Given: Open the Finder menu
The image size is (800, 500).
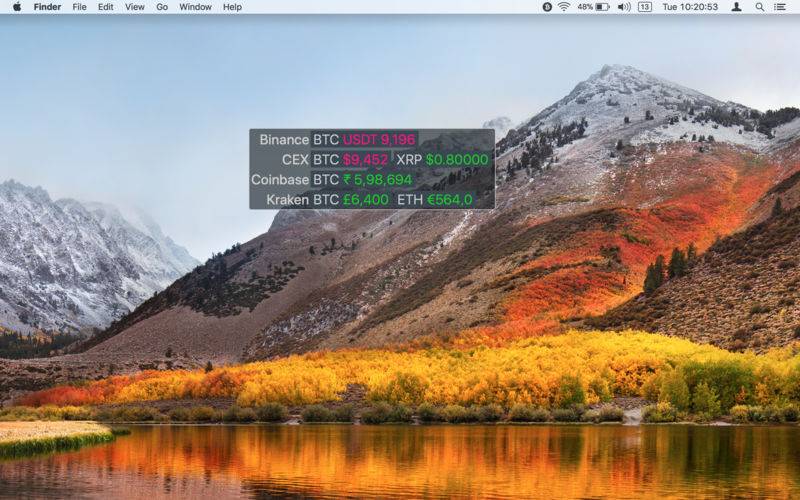Looking at the screenshot, I should click(47, 7).
